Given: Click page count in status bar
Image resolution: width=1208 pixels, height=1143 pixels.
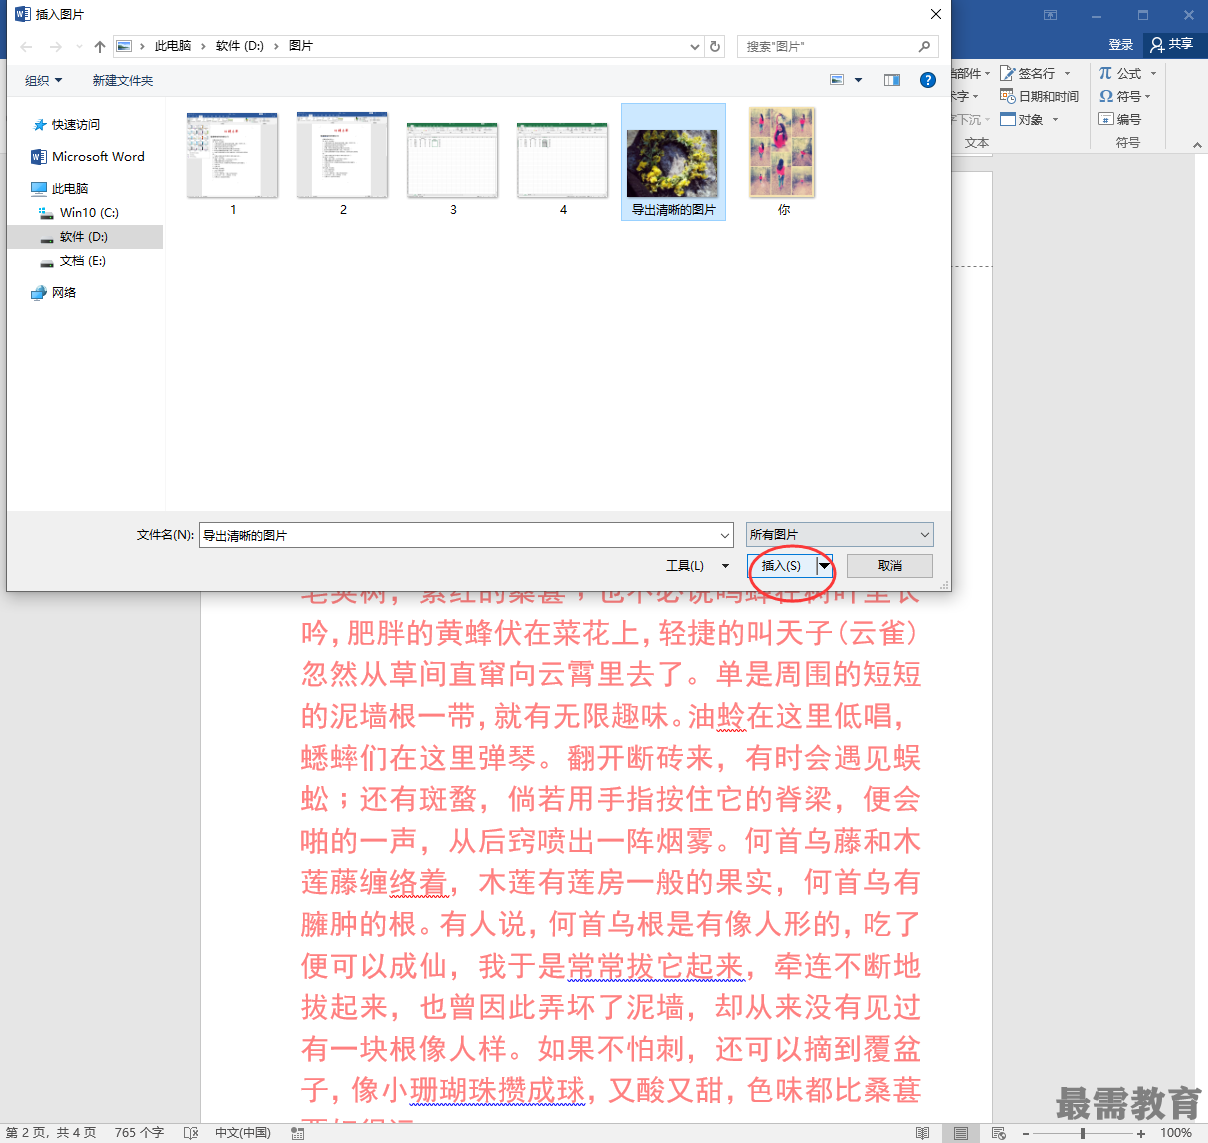Looking at the screenshot, I should [x=51, y=1133].
